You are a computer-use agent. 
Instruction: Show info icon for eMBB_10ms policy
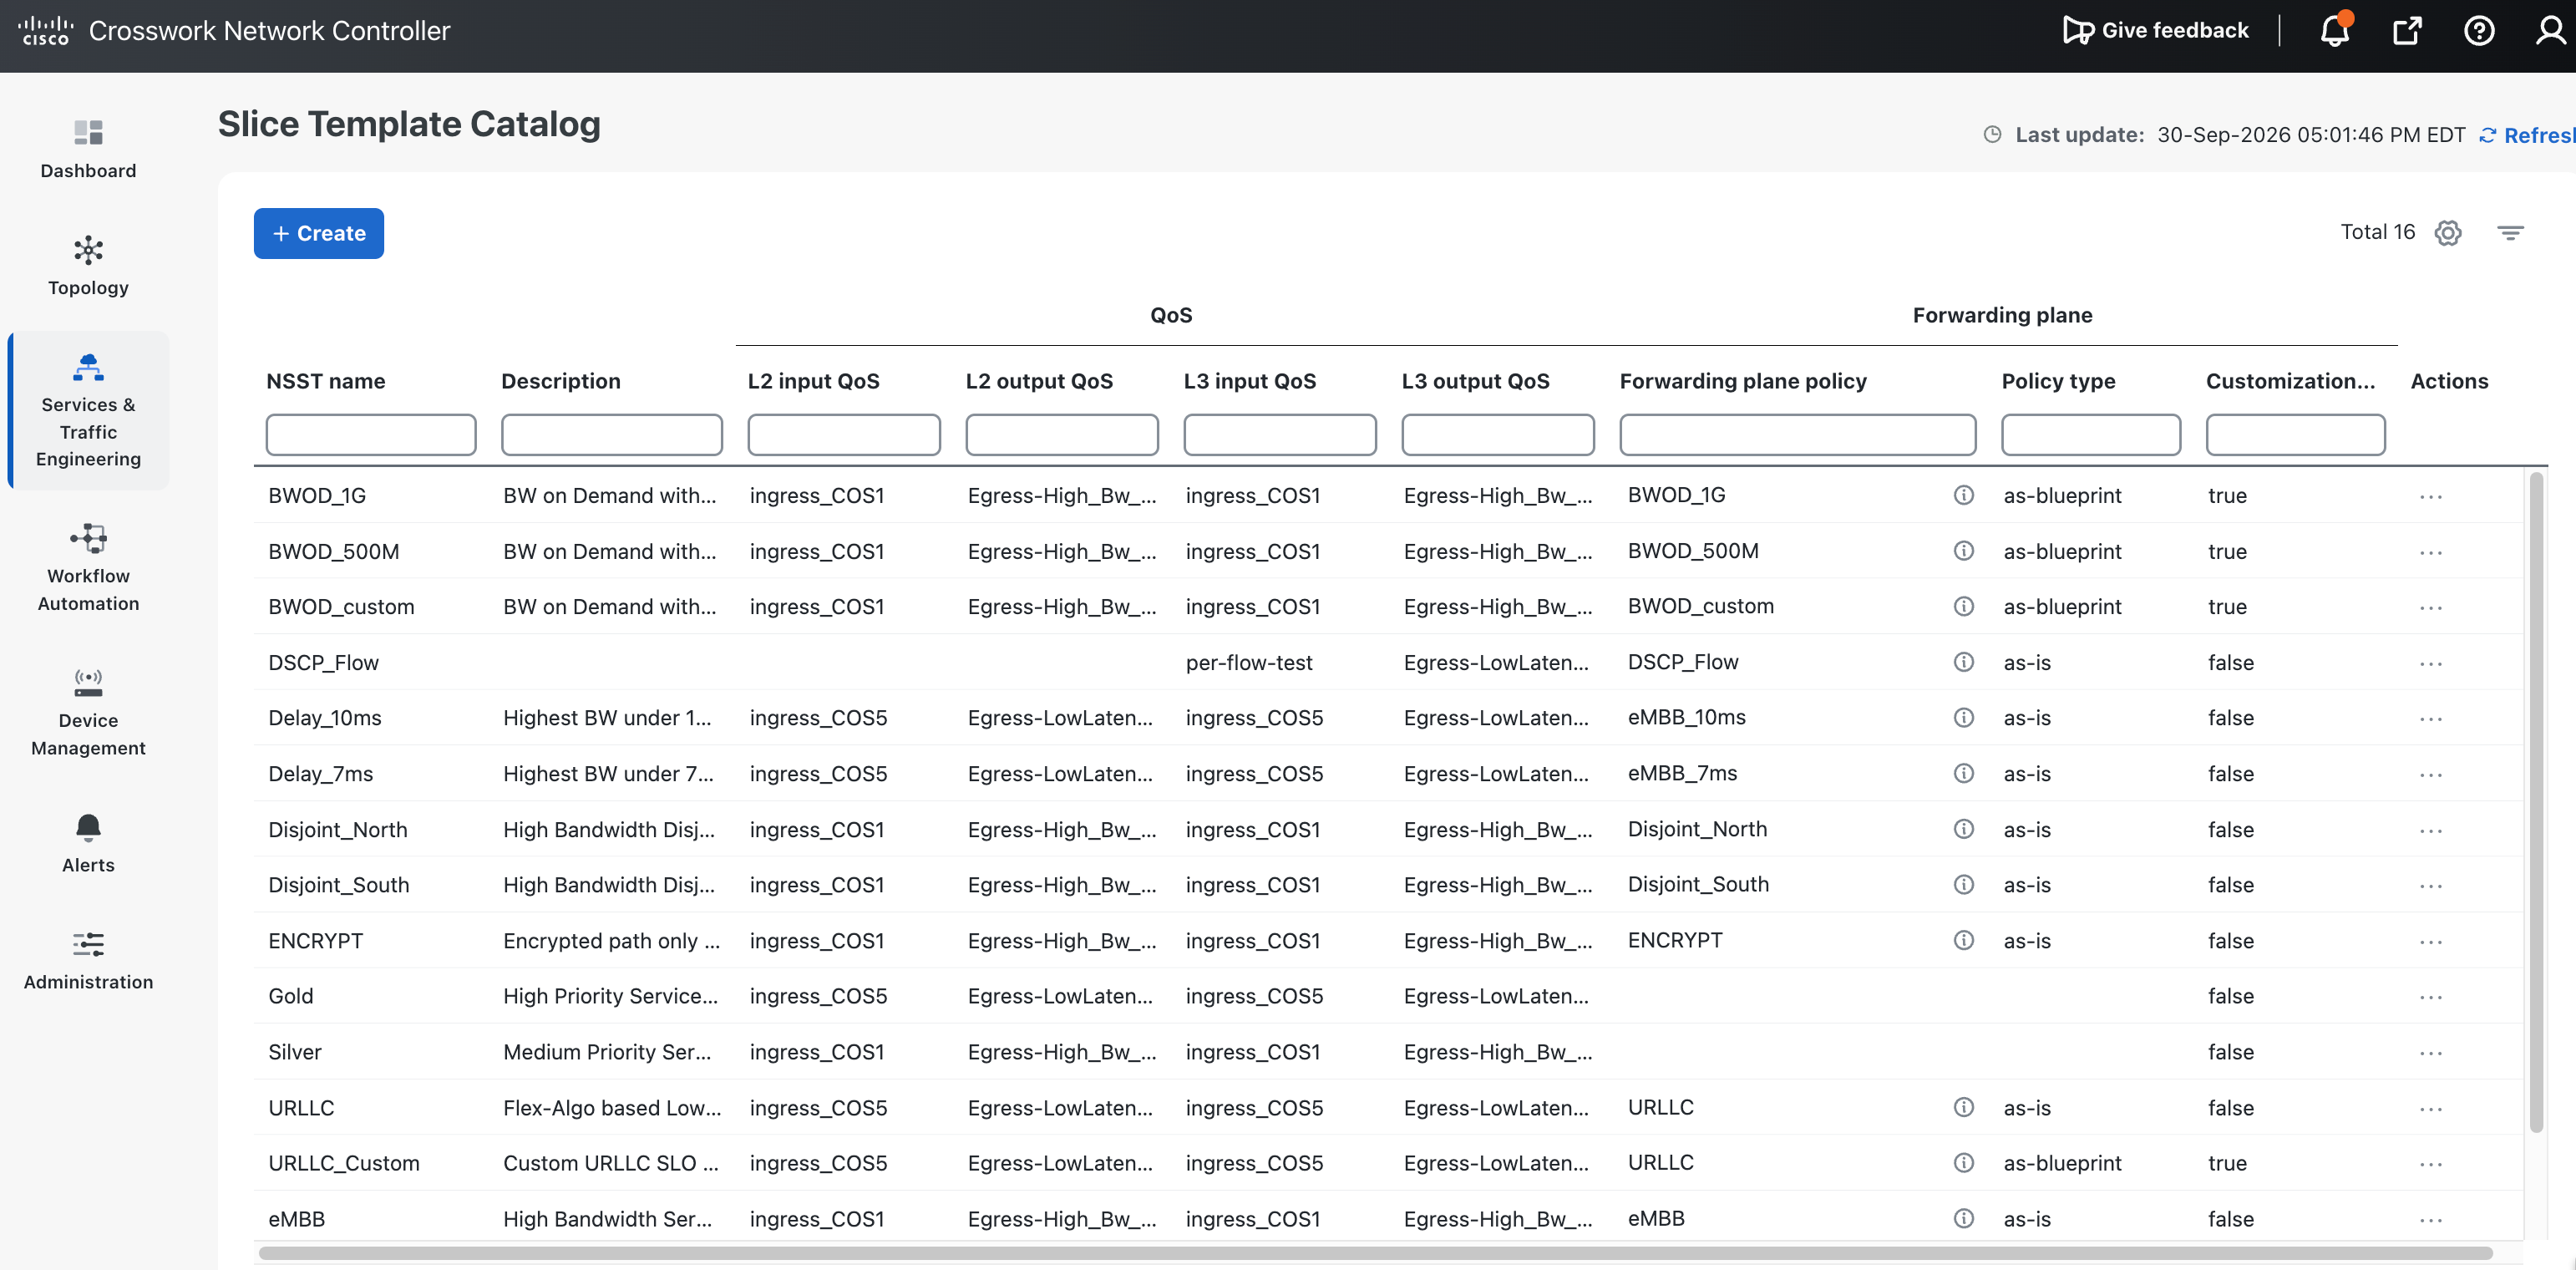(x=1964, y=717)
